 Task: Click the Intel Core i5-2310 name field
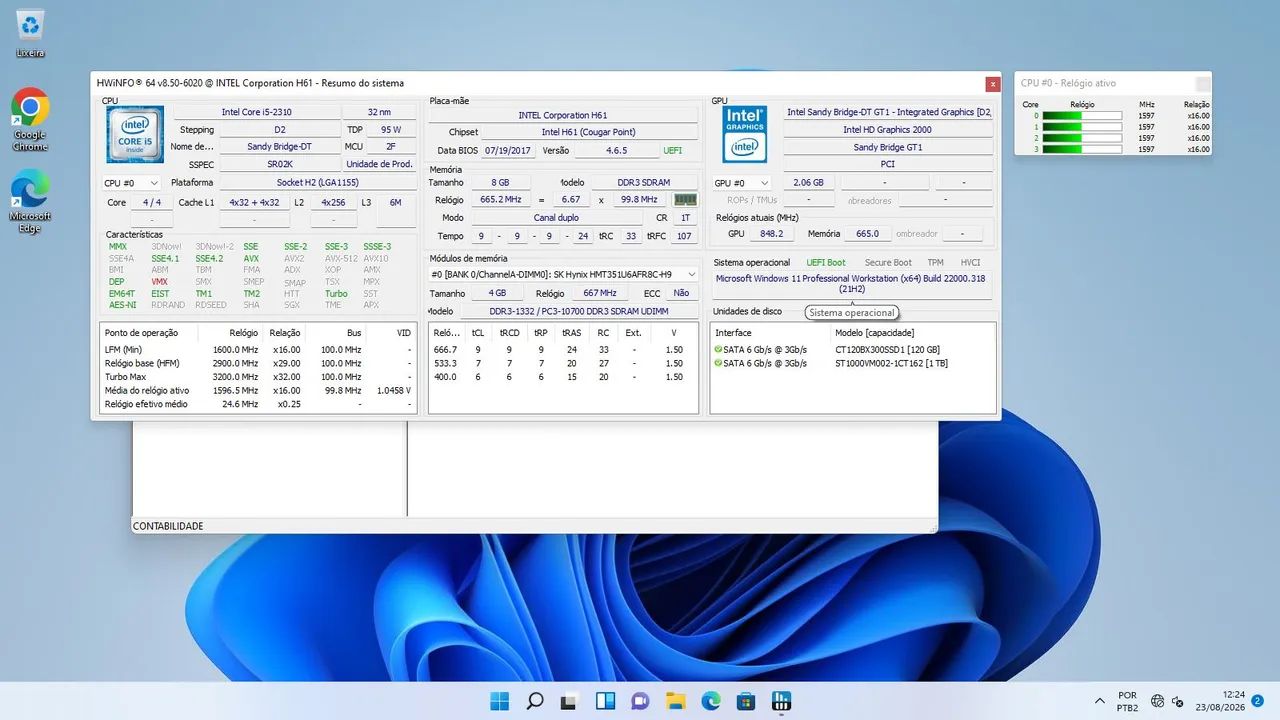(x=257, y=112)
